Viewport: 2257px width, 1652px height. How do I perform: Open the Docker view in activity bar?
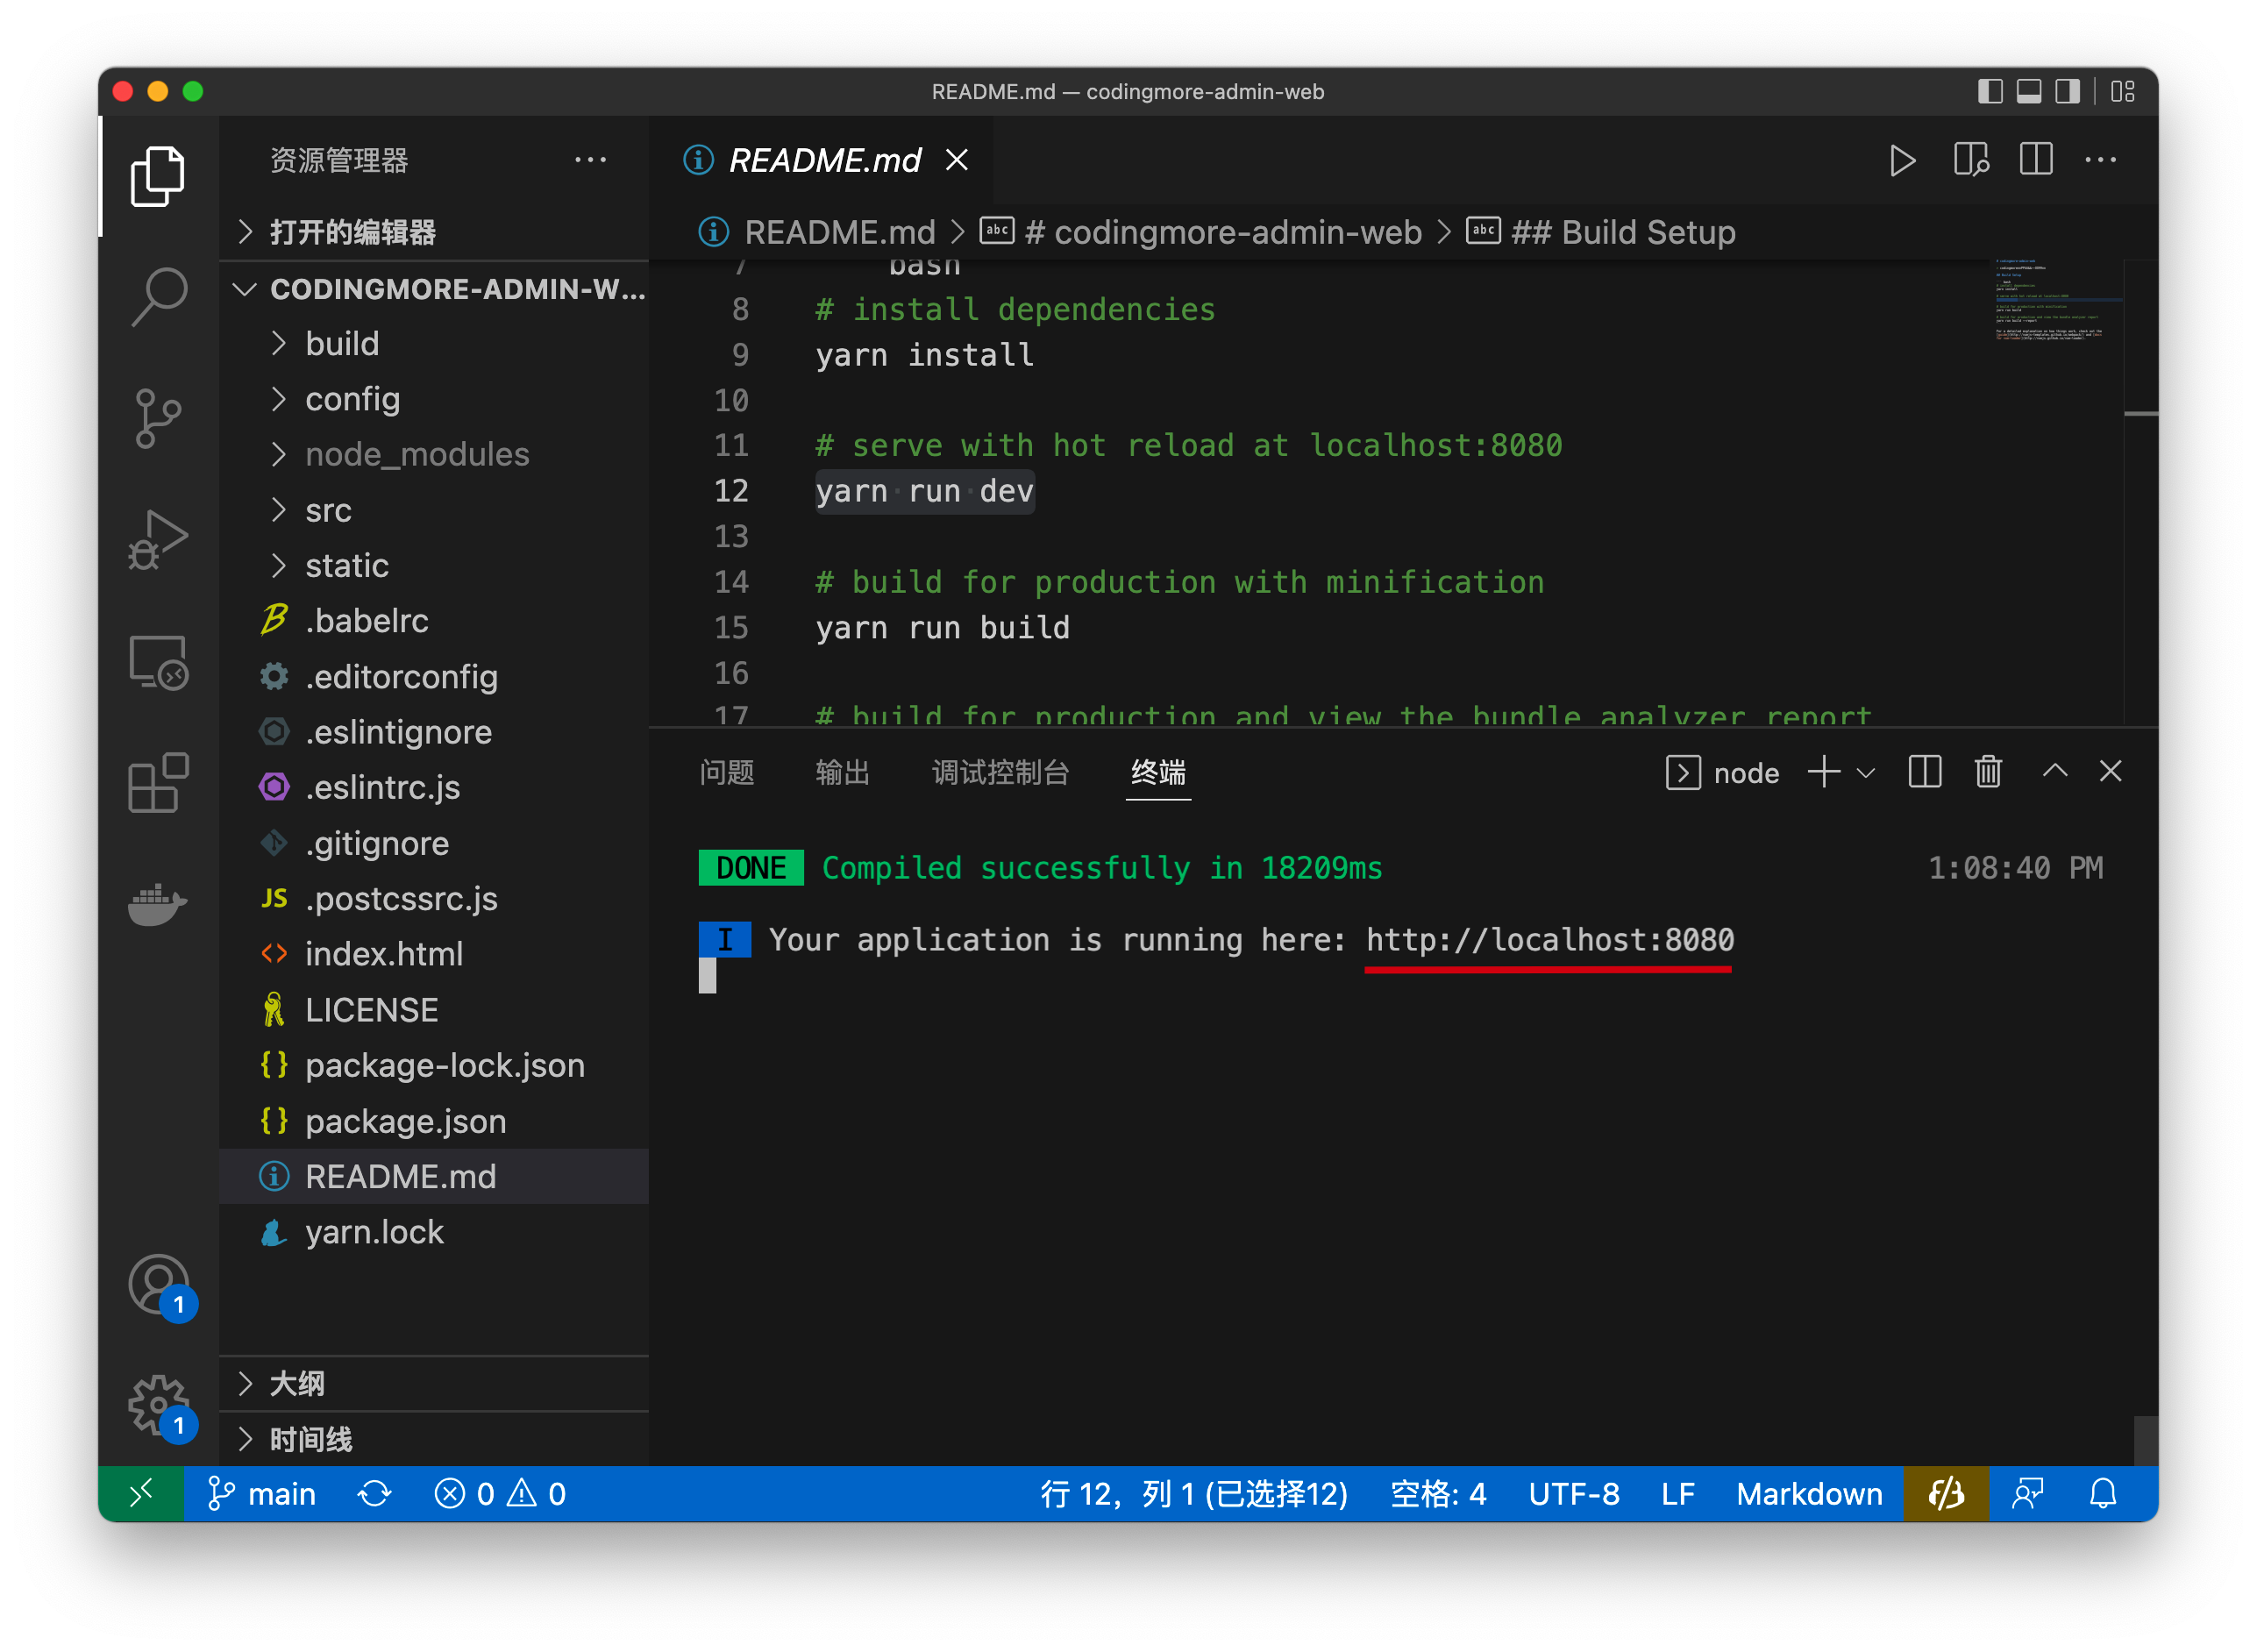pyautogui.click(x=159, y=904)
